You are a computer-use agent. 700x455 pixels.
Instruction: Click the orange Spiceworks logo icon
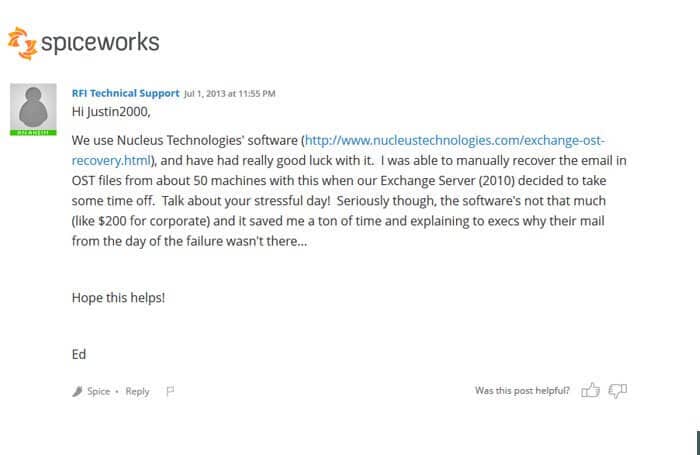(22, 43)
